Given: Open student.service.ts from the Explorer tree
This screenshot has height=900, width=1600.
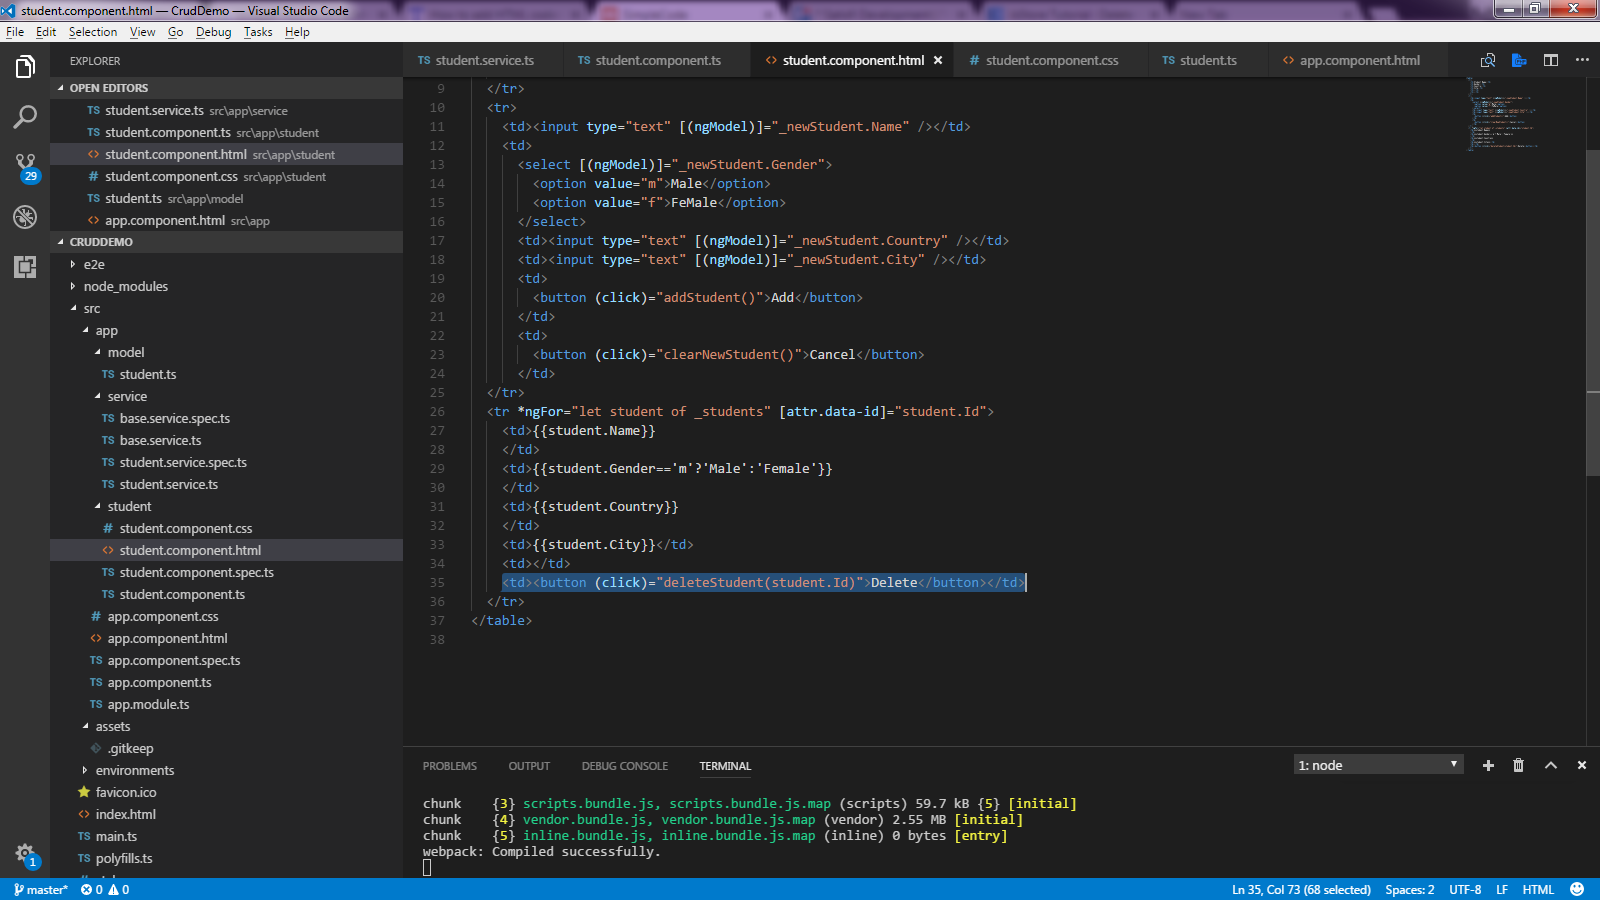Looking at the screenshot, I should coord(166,484).
